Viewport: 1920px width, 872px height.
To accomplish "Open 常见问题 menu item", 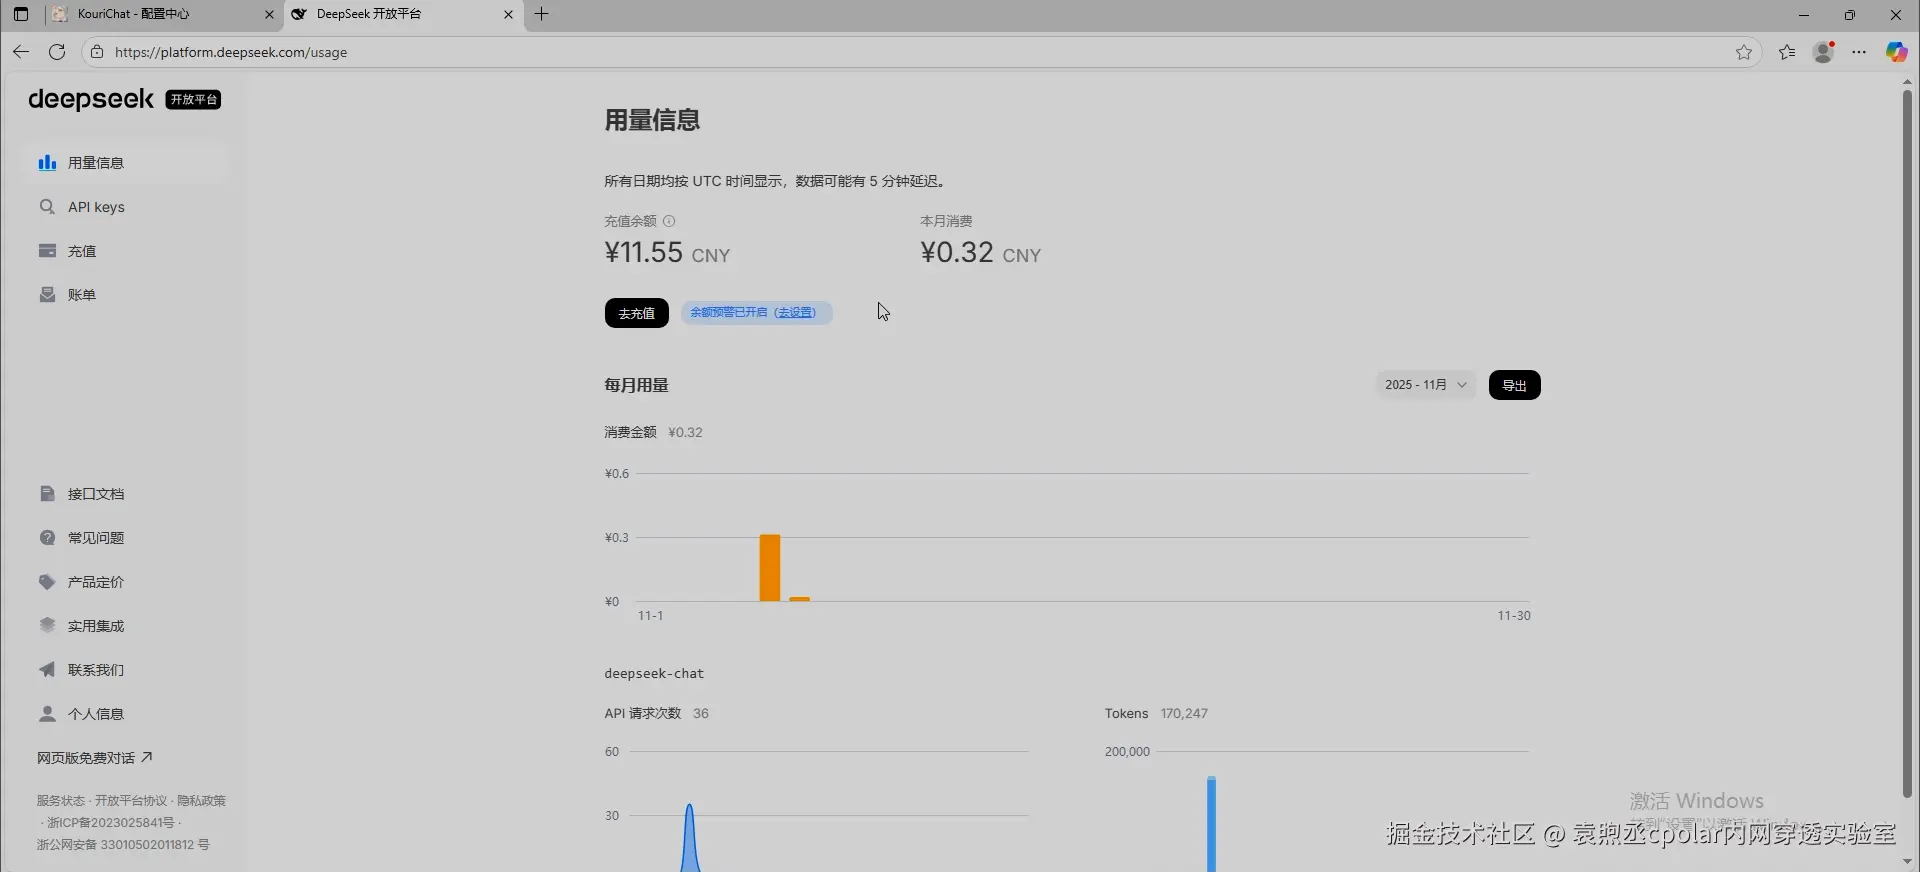I will pos(127,538).
